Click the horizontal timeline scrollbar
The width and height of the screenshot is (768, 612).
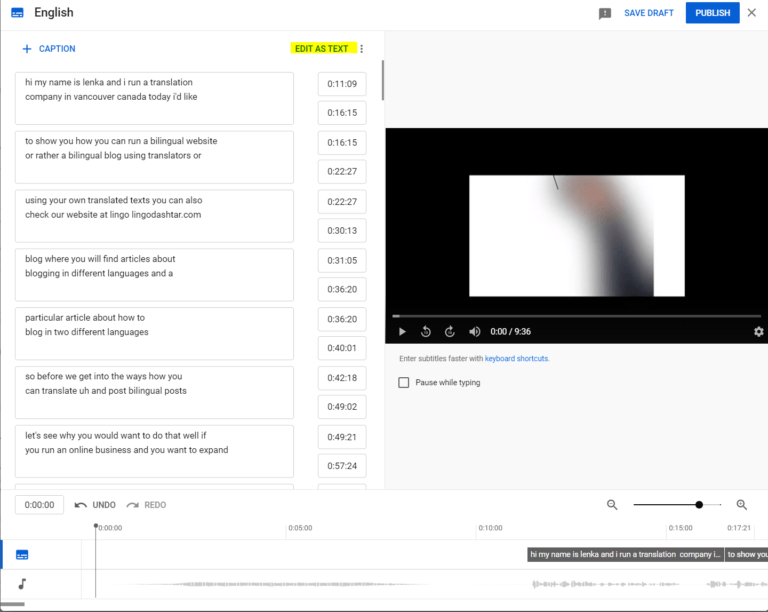point(12,604)
